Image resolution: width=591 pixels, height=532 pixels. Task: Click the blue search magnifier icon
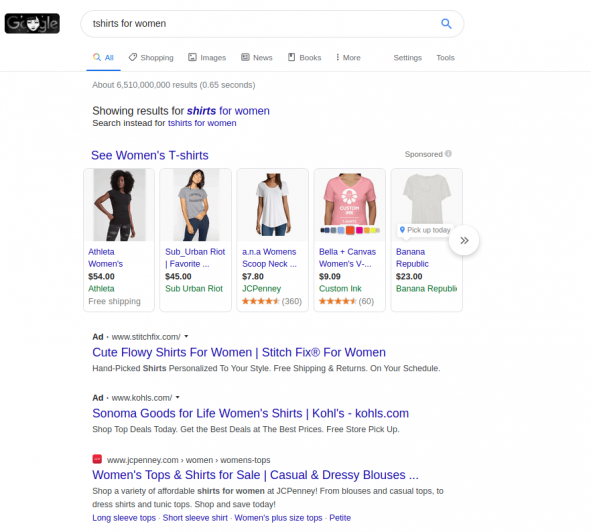(446, 23)
